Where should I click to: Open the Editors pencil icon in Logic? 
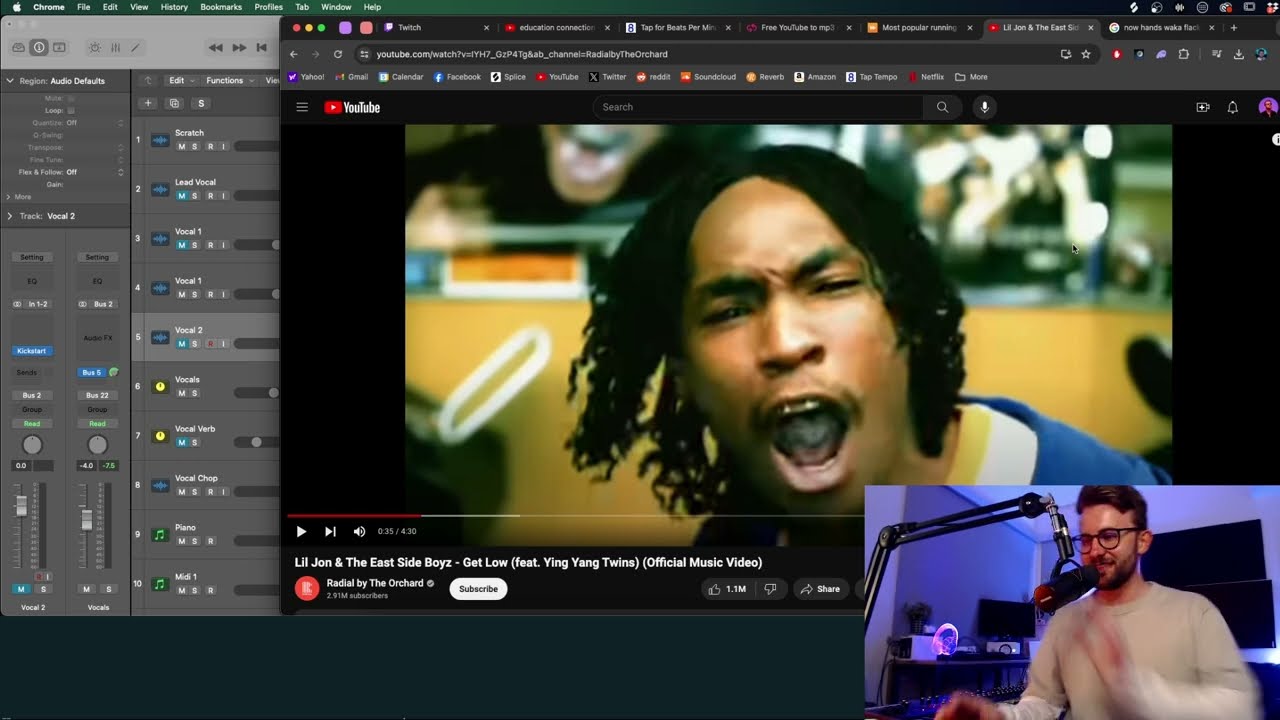point(135,47)
